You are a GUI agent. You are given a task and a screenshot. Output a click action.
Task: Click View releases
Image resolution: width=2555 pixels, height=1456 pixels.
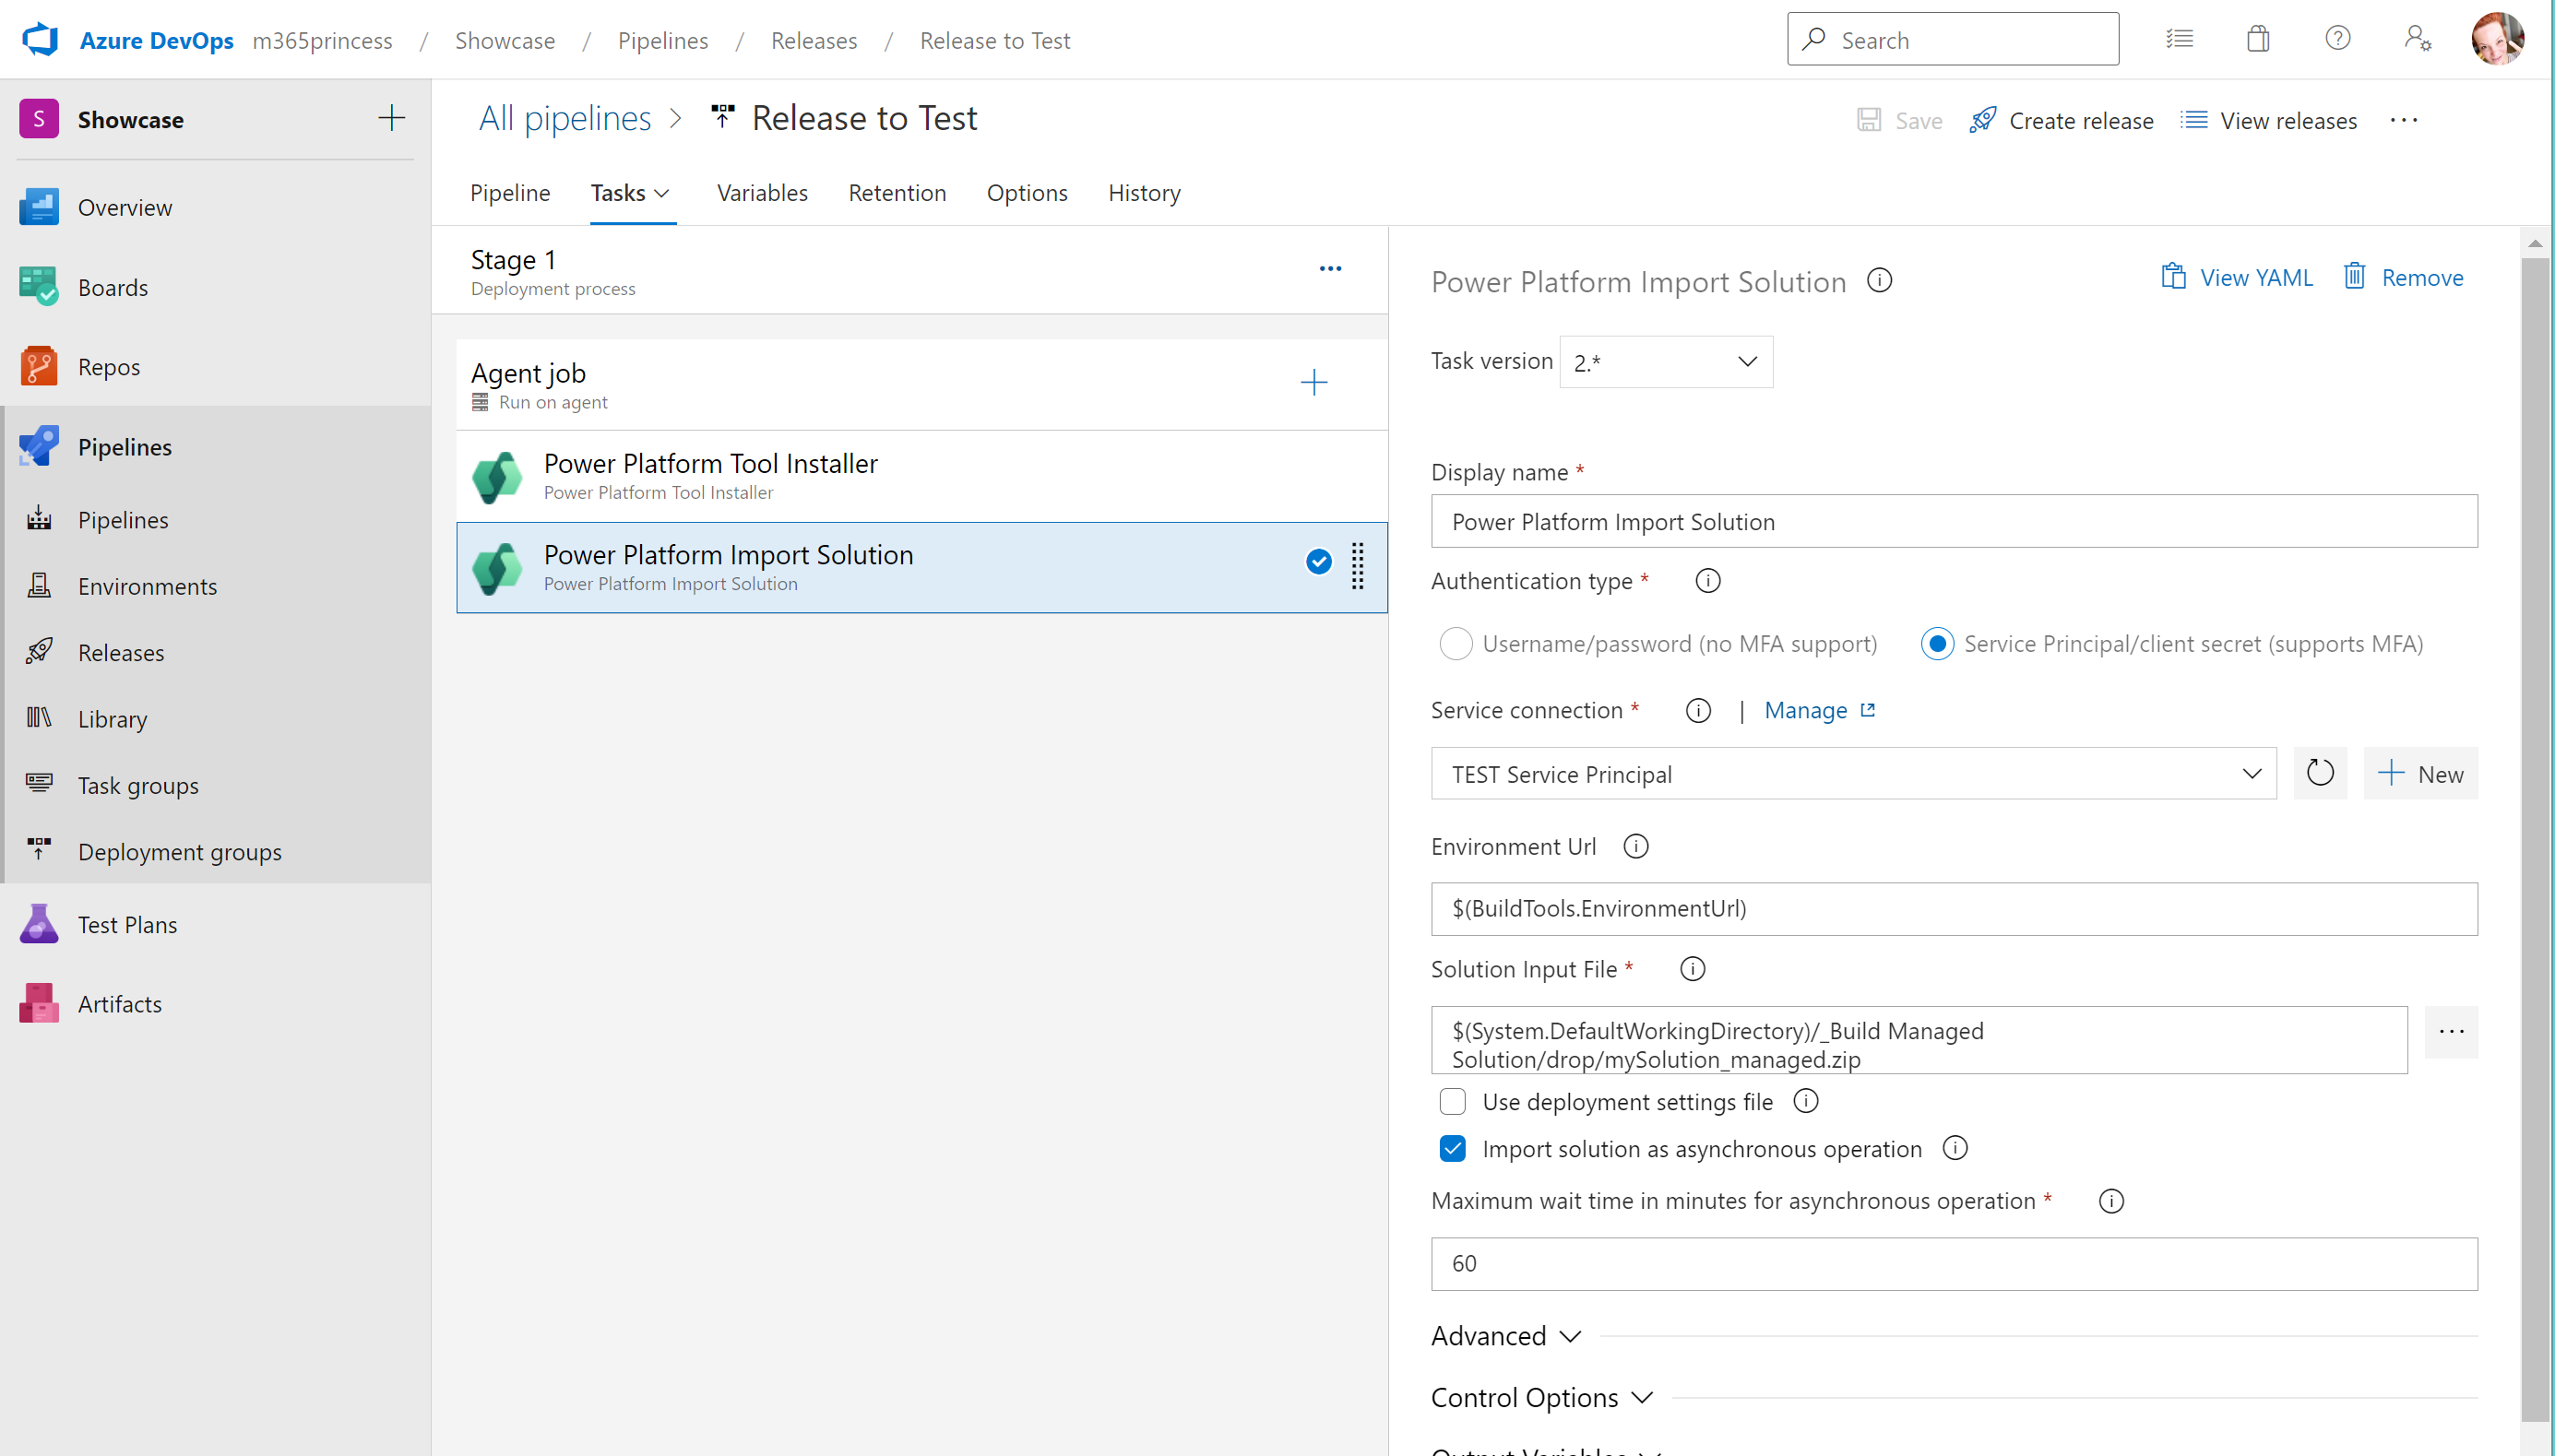2268,121
